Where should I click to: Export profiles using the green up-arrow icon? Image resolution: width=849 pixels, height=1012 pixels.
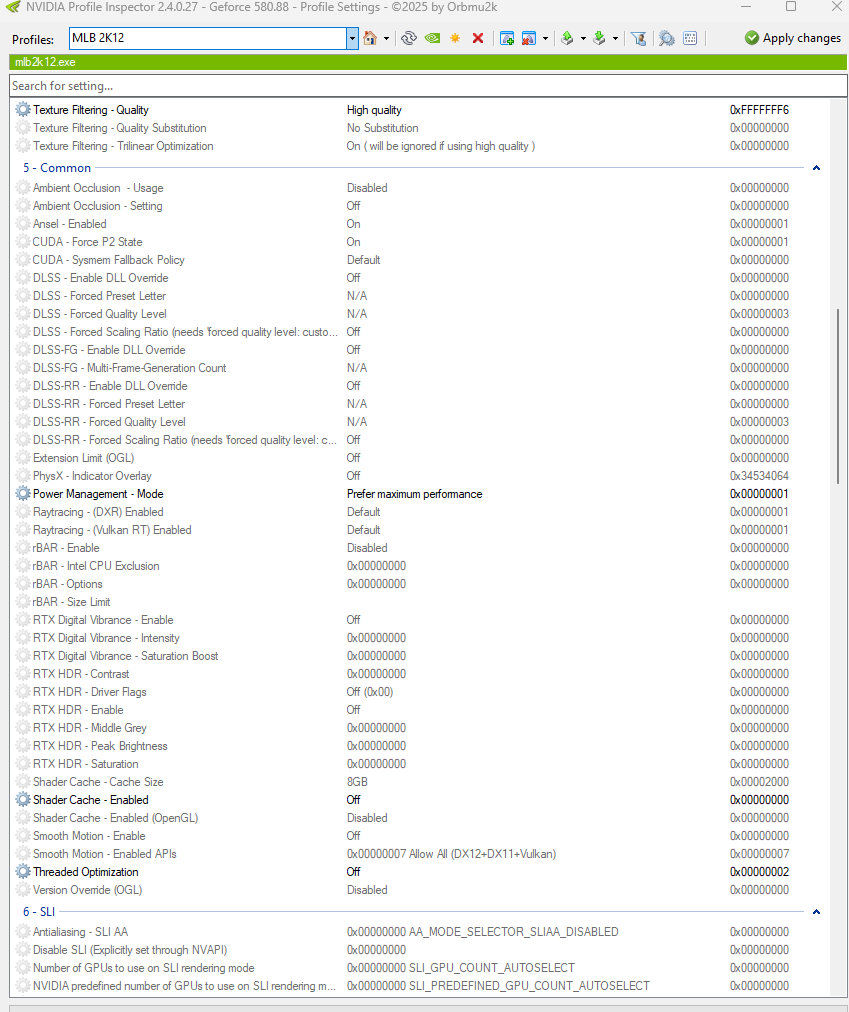(567, 38)
